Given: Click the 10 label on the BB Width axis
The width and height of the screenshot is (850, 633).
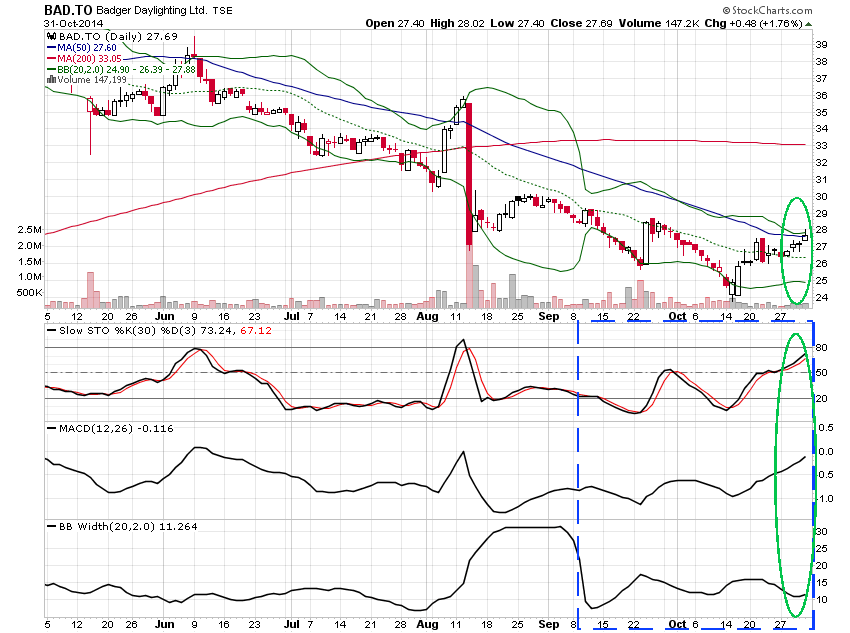Looking at the screenshot, I should coord(821,600).
